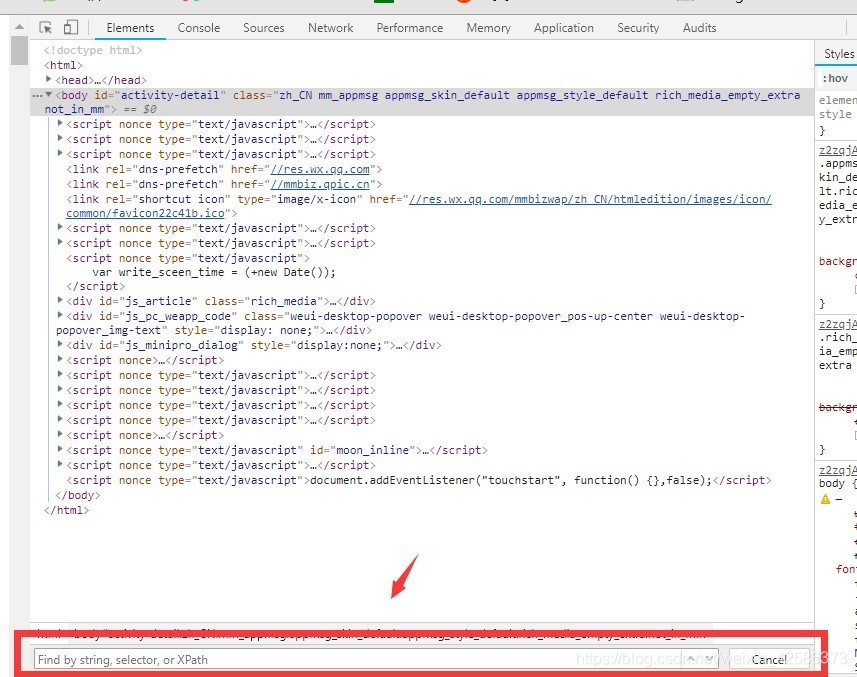
Task: Go to the Network tab
Action: click(x=330, y=28)
